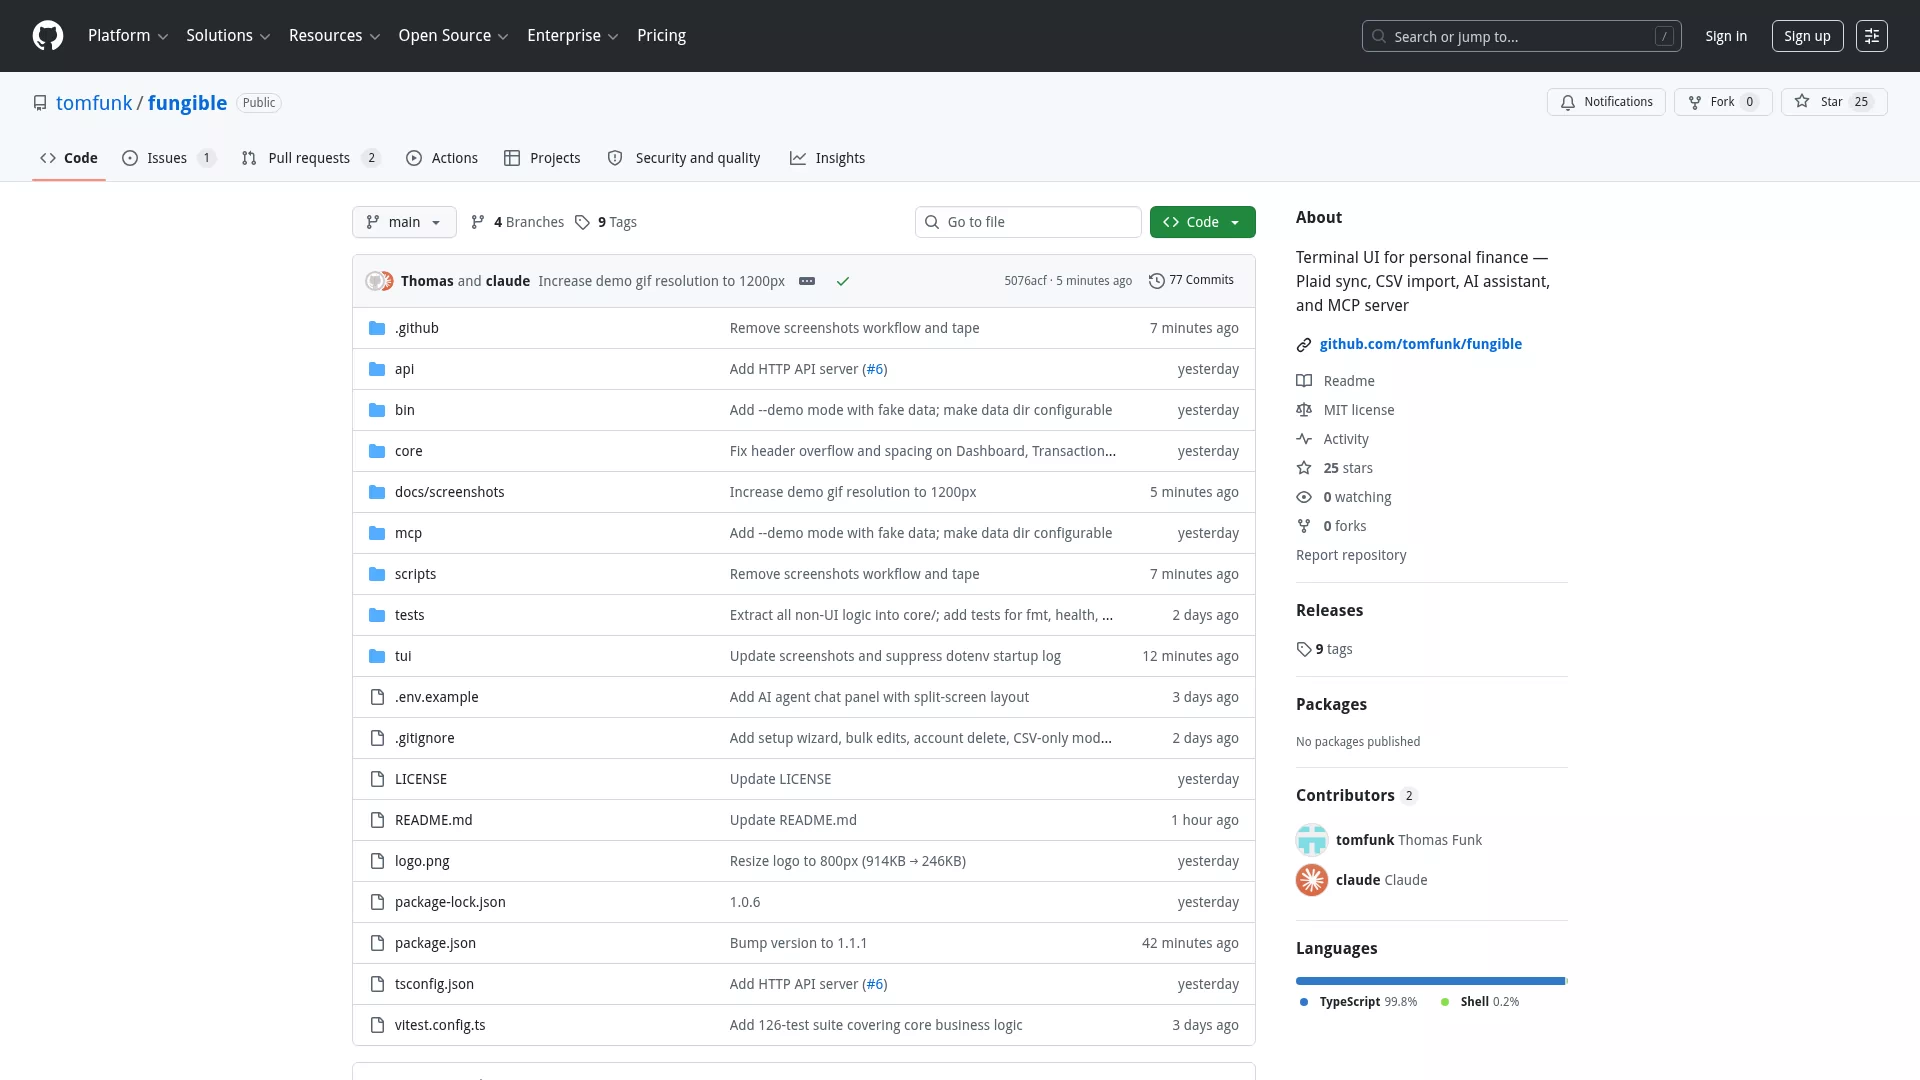The width and height of the screenshot is (1920, 1080).
Task: Open docs/screenshots folder
Action: pyautogui.click(x=449, y=492)
